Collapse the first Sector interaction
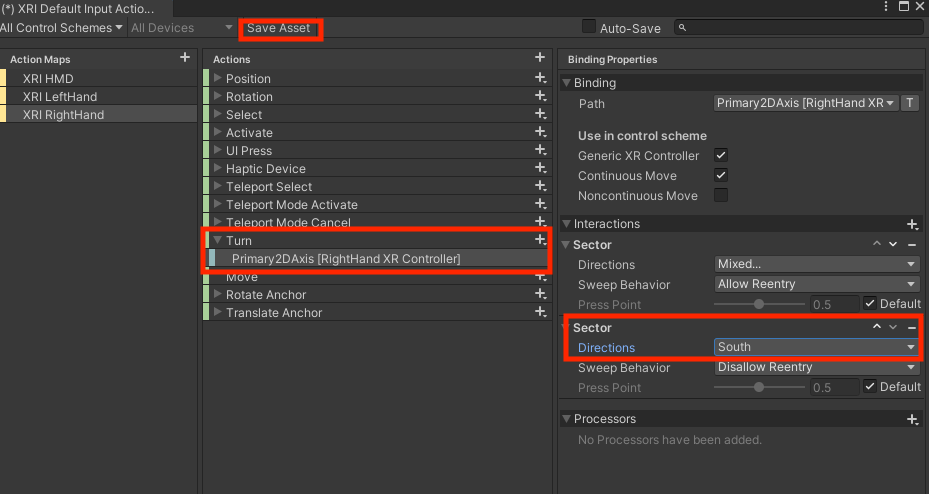Viewport: 929px width, 494px height. 566,245
